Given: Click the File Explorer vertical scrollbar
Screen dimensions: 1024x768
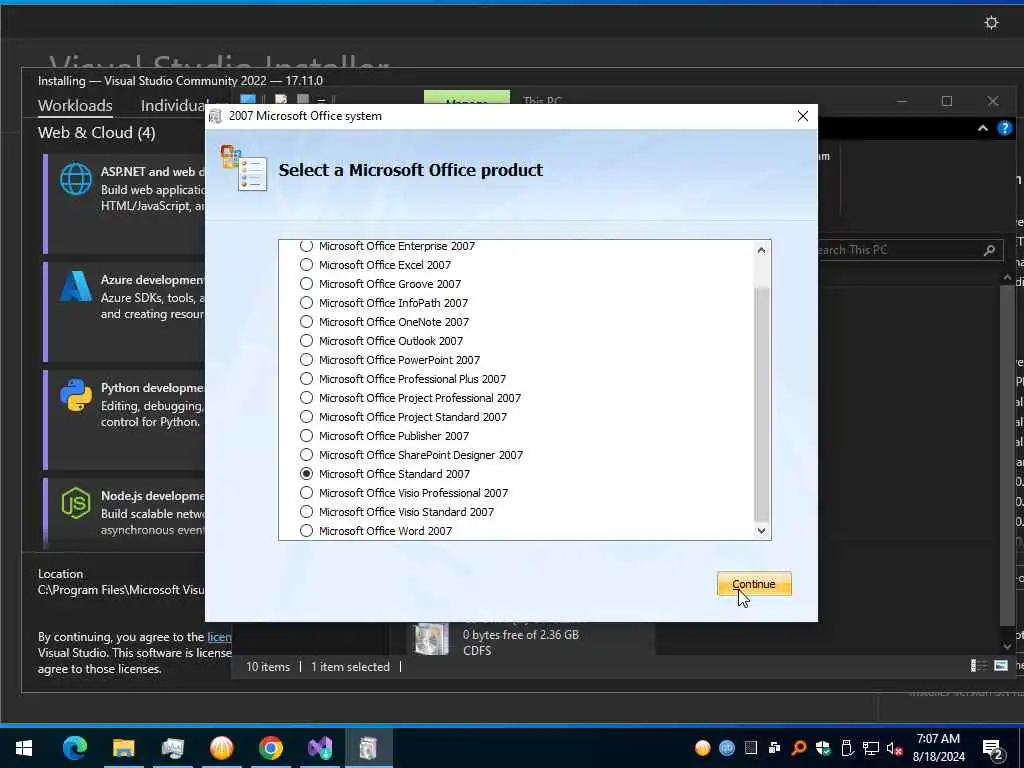Looking at the screenshot, I should pos(1007,455).
